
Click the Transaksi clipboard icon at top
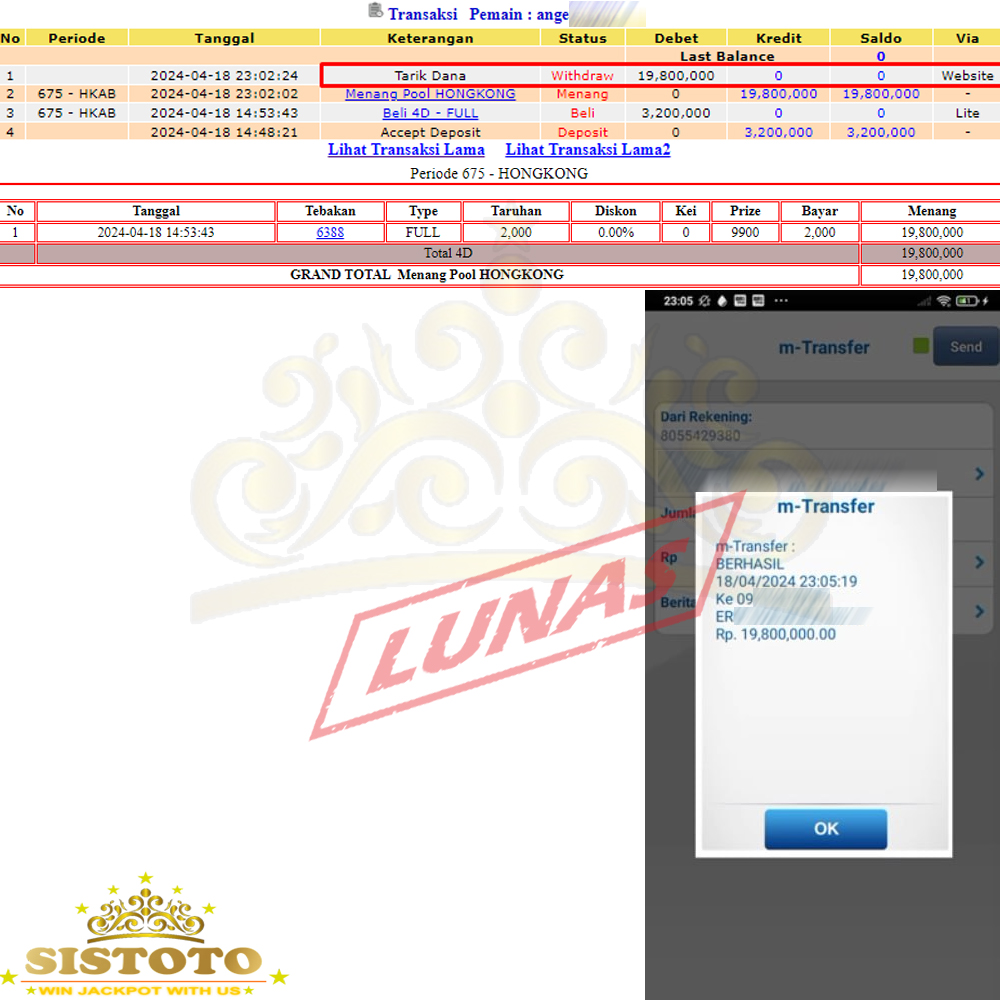tap(375, 12)
